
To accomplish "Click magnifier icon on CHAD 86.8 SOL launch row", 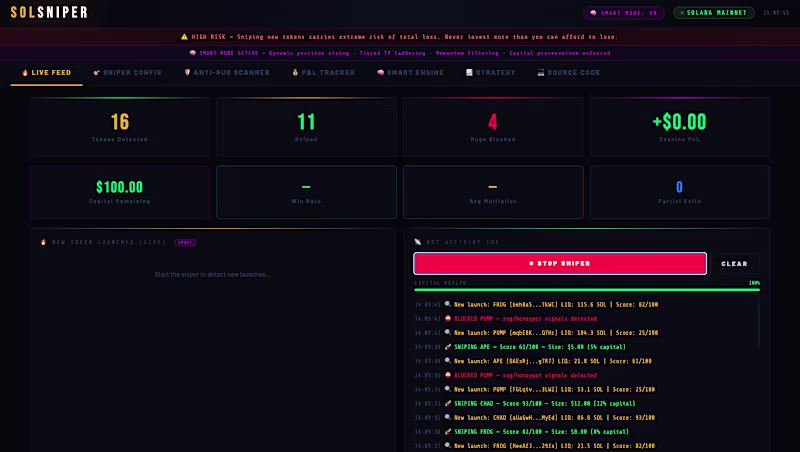I will (x=447, y=417).
